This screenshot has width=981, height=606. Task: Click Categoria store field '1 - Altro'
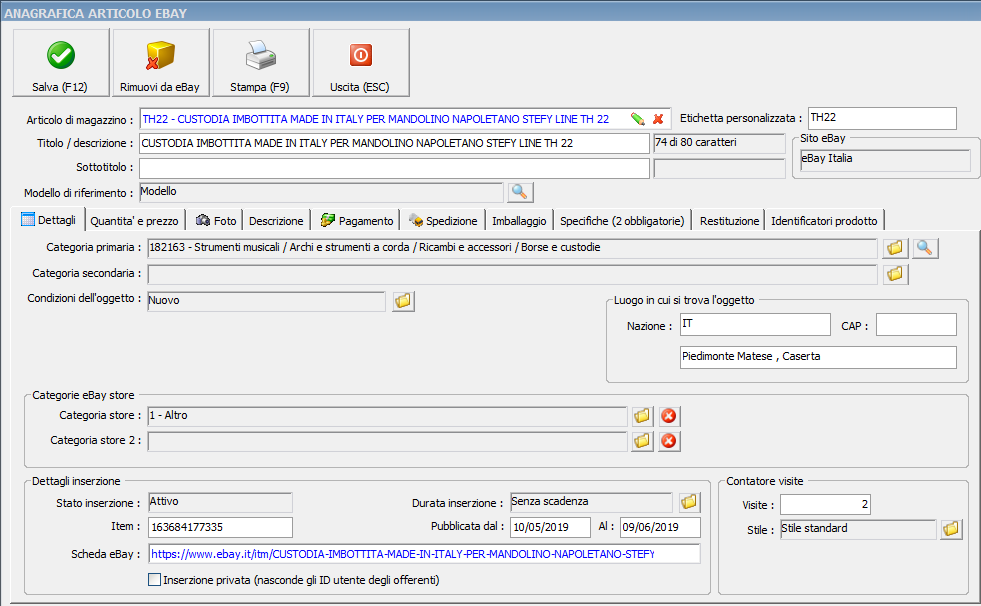[x=387, y=416]
